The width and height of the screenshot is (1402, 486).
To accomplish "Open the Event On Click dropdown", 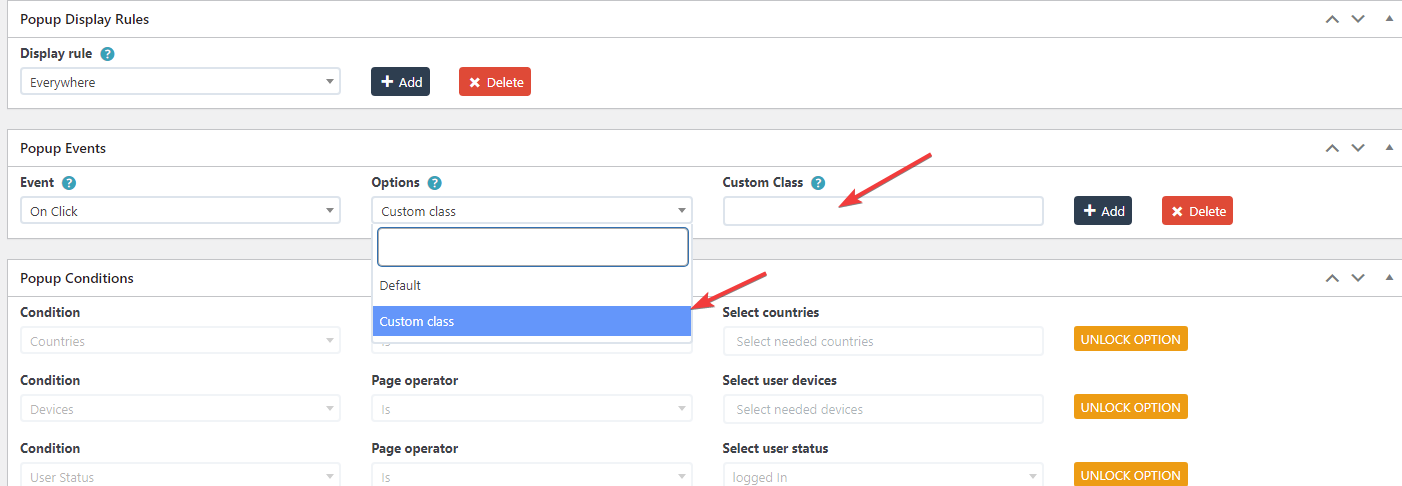I will pyautogui.click(x=180, y=211).
